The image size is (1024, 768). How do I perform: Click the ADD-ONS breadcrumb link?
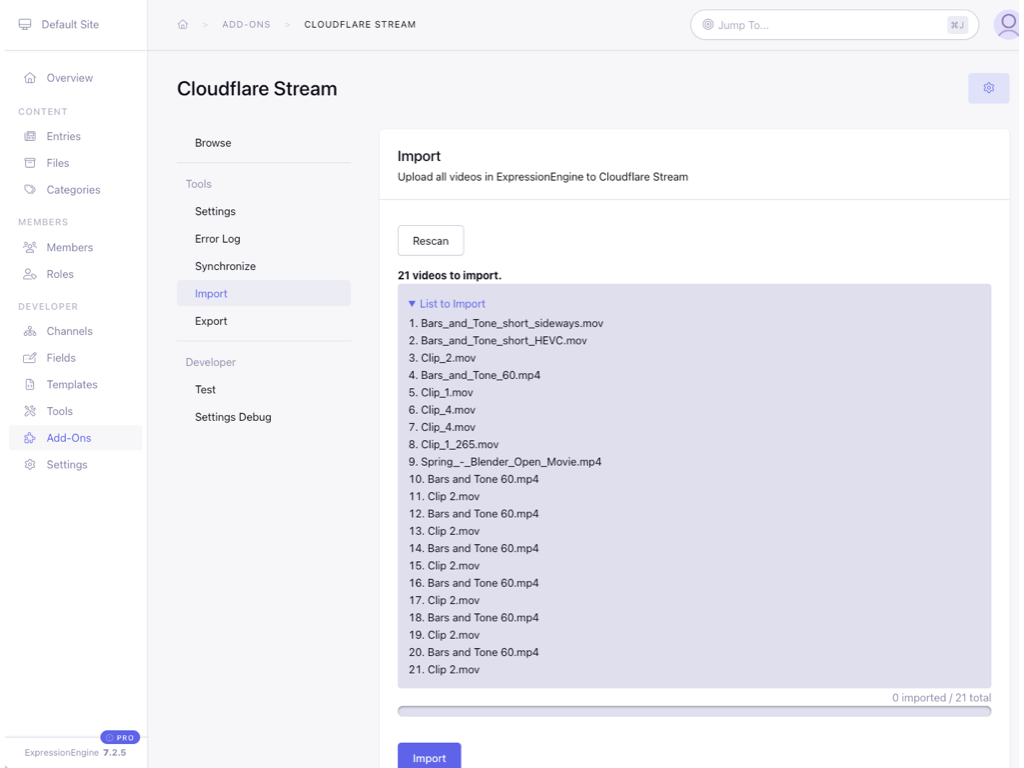tap(246, 25)
